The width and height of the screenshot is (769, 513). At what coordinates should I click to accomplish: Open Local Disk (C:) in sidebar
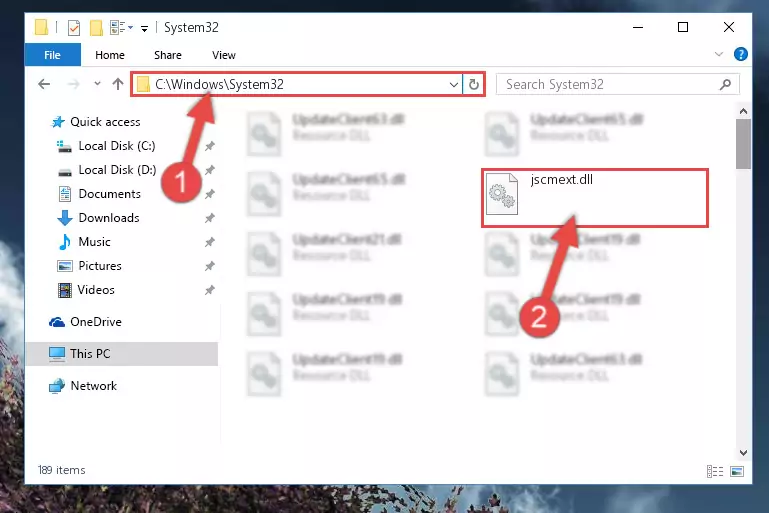tap(106, 146)
